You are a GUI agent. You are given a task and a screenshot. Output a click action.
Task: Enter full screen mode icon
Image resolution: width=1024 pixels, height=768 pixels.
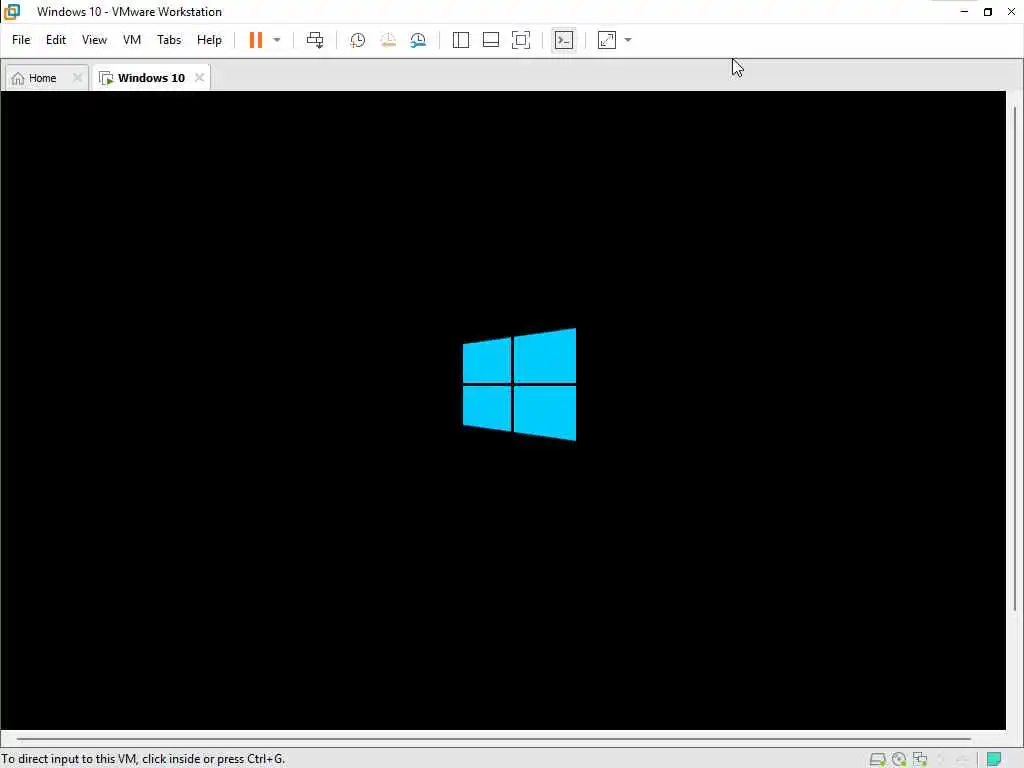(520, 40)
